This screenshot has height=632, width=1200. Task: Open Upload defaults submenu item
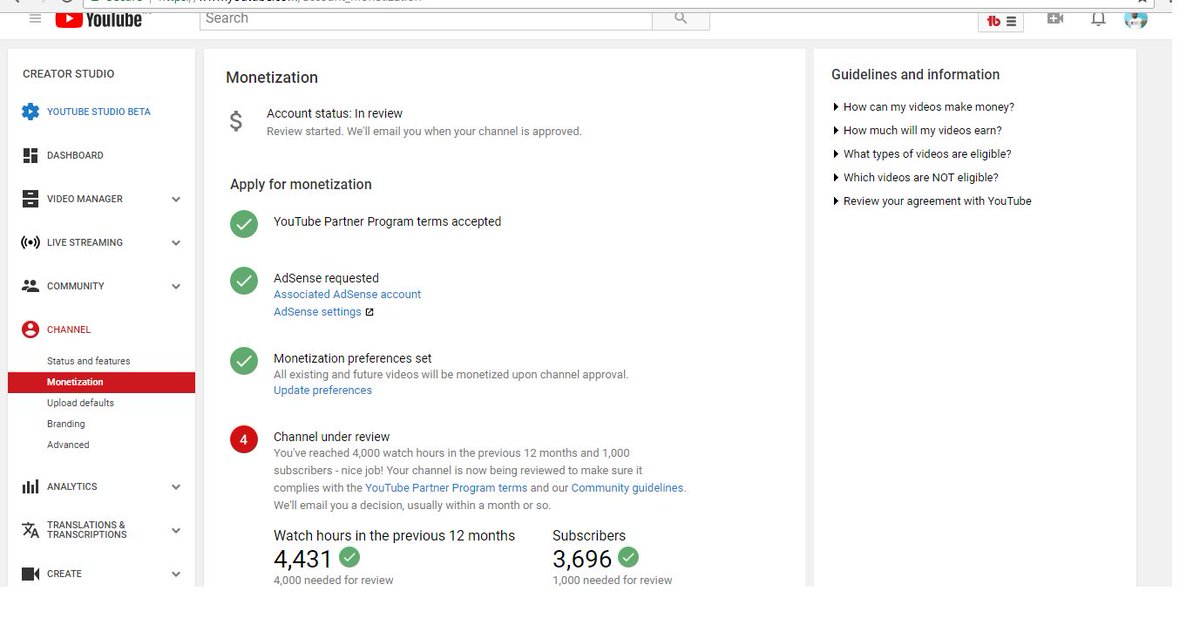(80, 403)
